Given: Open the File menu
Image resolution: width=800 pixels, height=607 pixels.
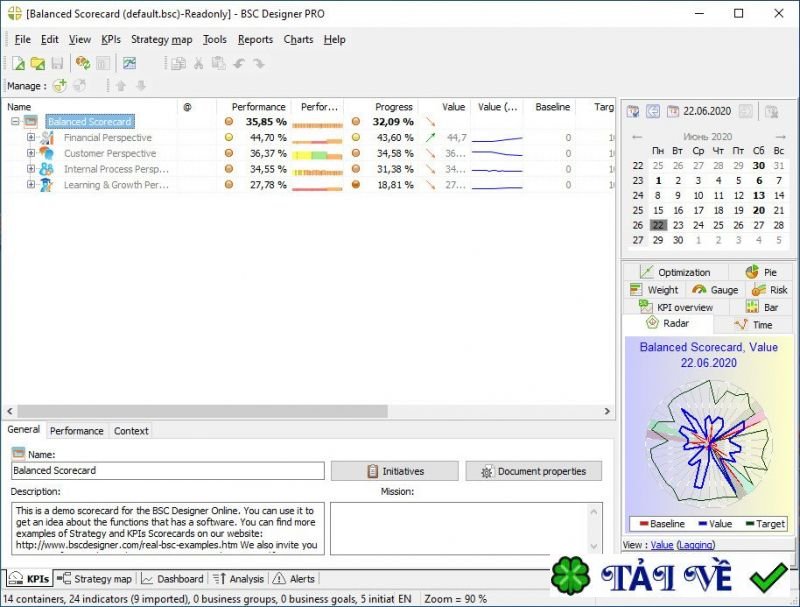Looking at the screenshot, I should pos(22,39).
